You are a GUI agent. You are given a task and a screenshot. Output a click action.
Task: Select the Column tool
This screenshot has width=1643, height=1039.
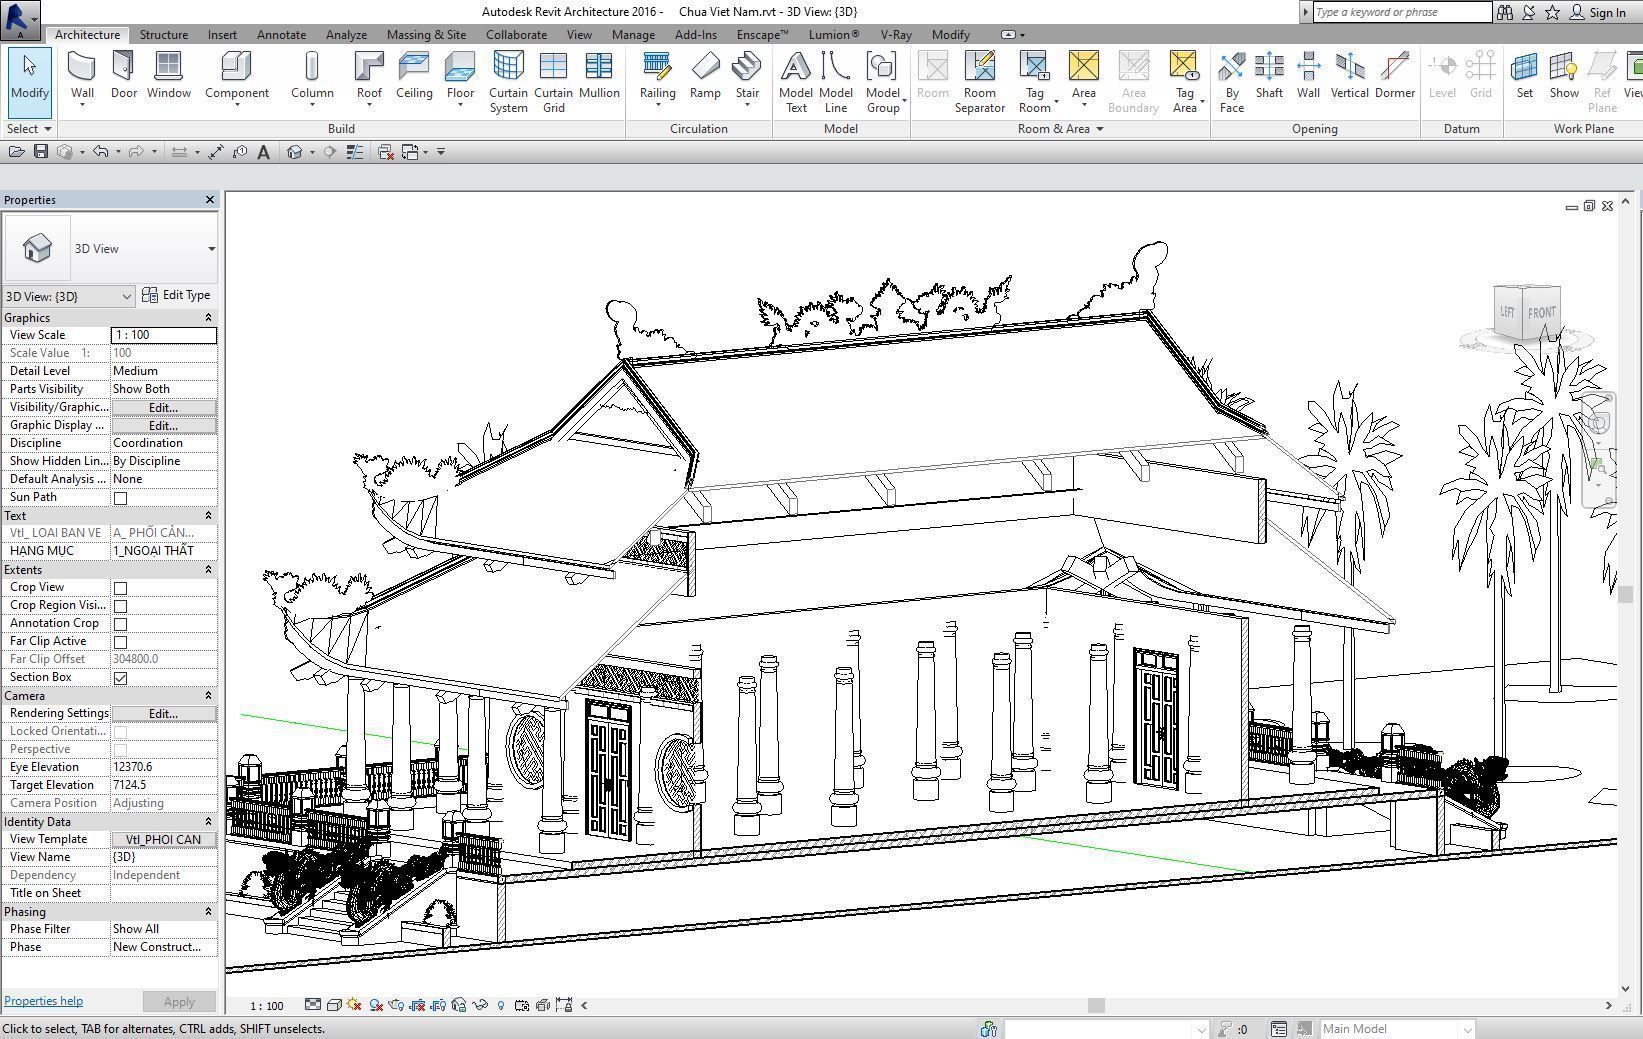[312, 77]
